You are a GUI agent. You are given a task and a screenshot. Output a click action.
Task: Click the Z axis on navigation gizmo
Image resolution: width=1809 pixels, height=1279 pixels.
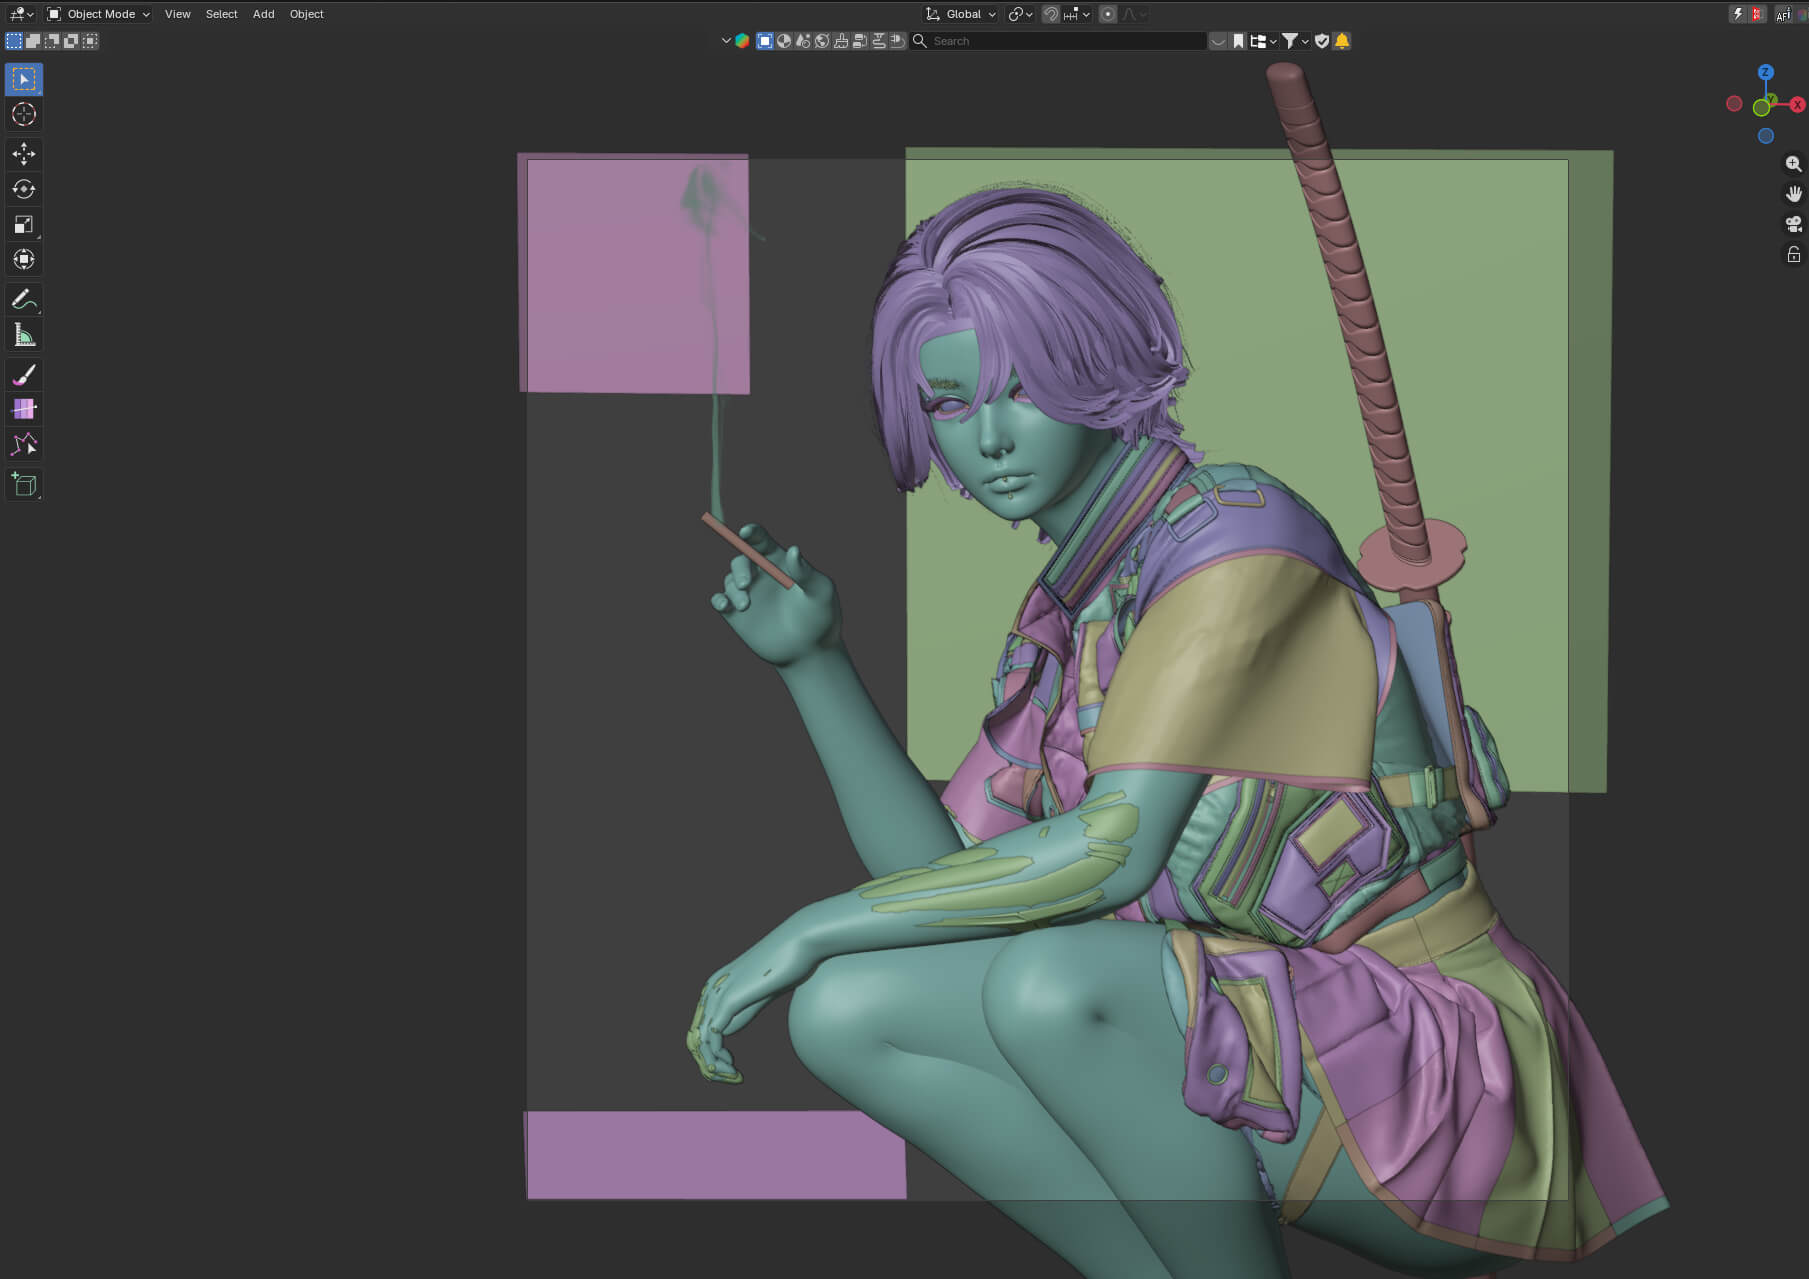point(1766,72)
